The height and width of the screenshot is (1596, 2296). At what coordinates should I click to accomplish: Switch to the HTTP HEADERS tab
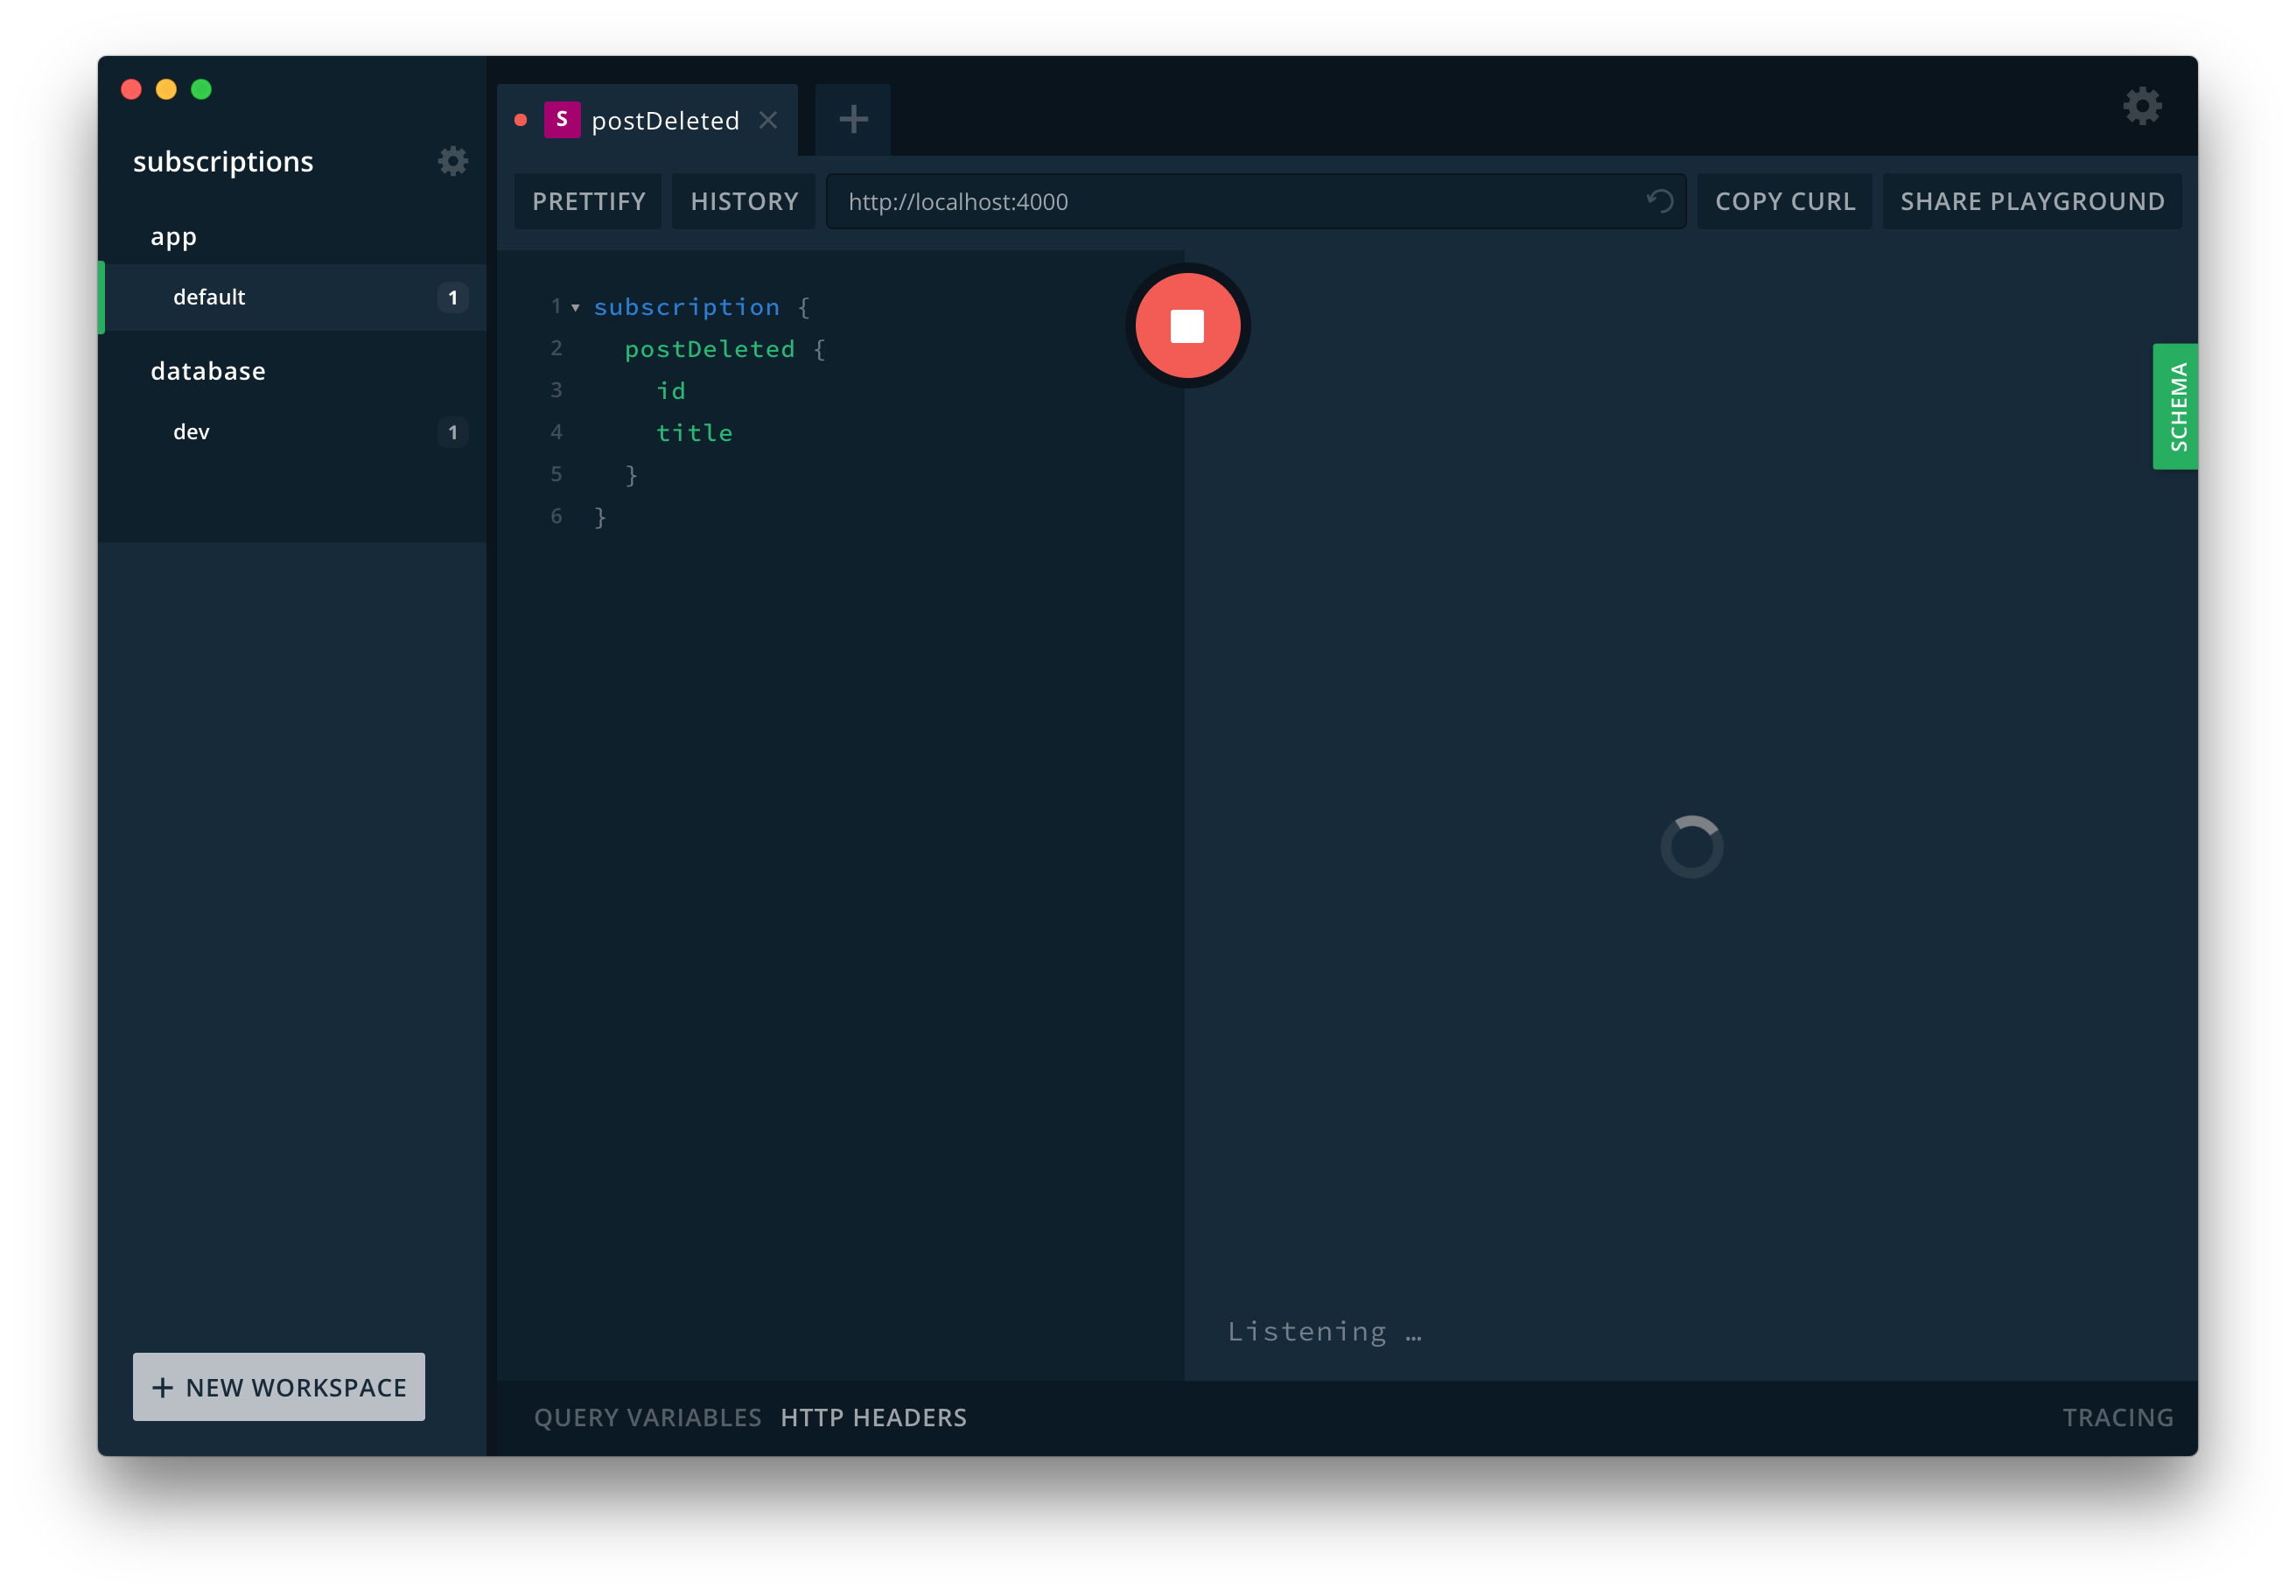pos(873,1417)
